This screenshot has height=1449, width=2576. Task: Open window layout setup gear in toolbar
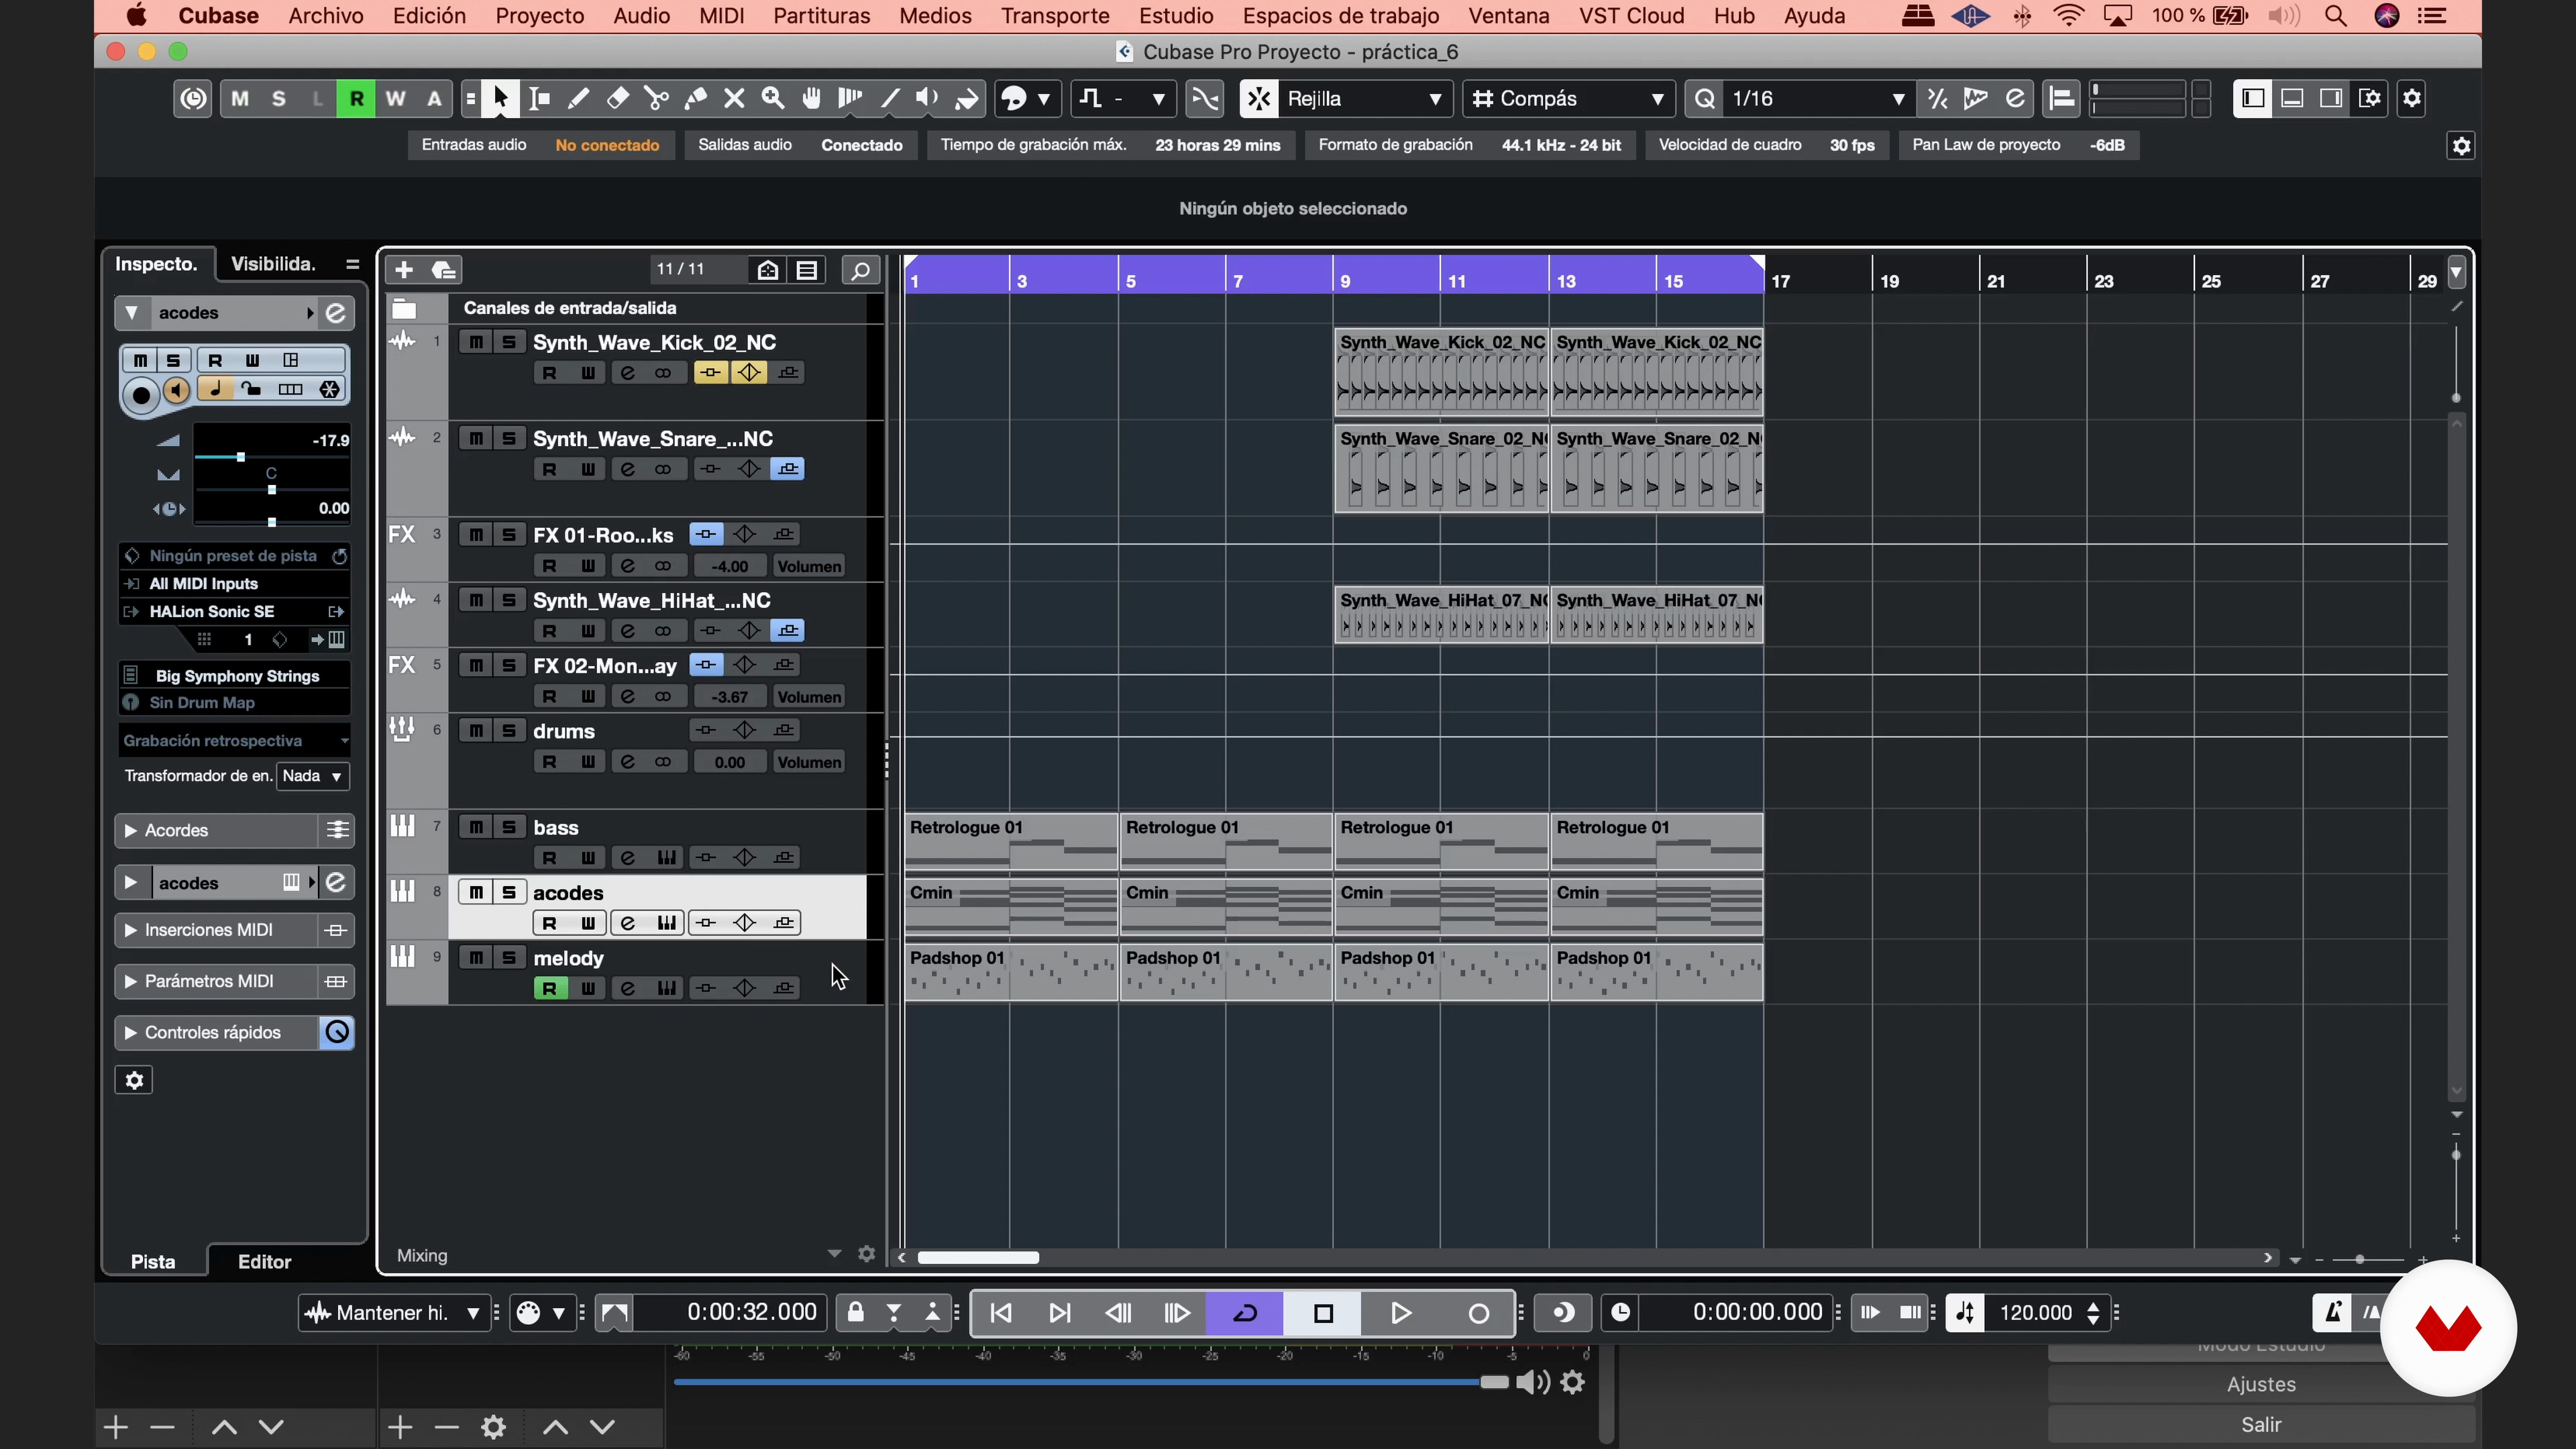pos(2412,98)
